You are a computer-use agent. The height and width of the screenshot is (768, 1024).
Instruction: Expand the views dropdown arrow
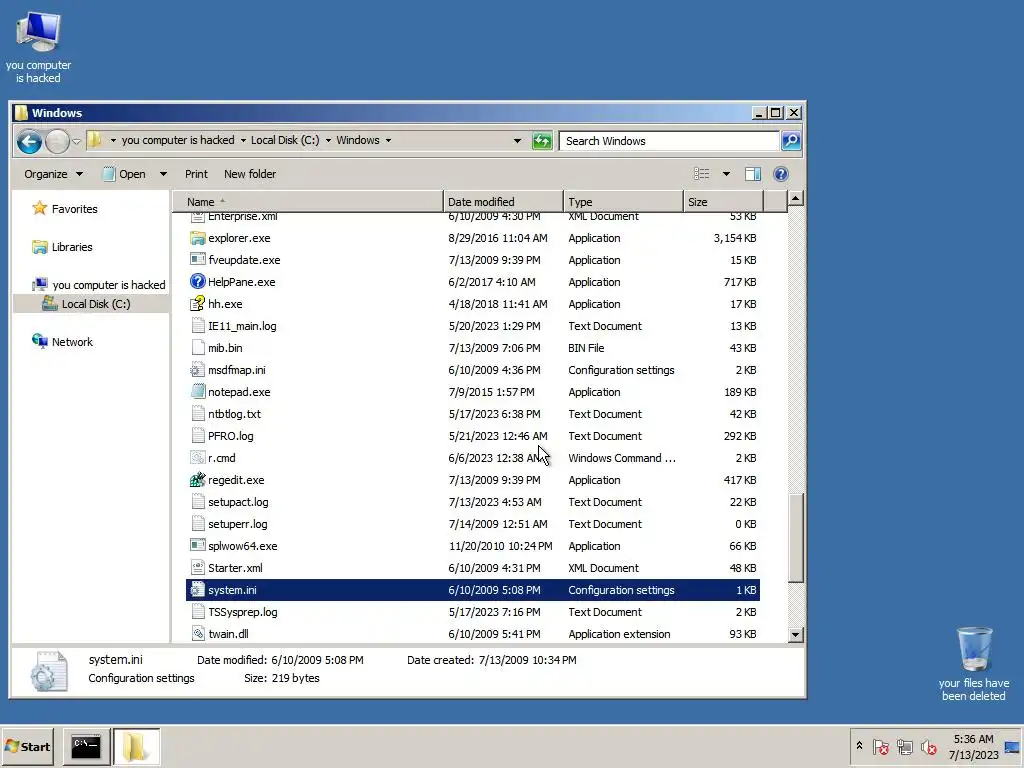[726, 174]
